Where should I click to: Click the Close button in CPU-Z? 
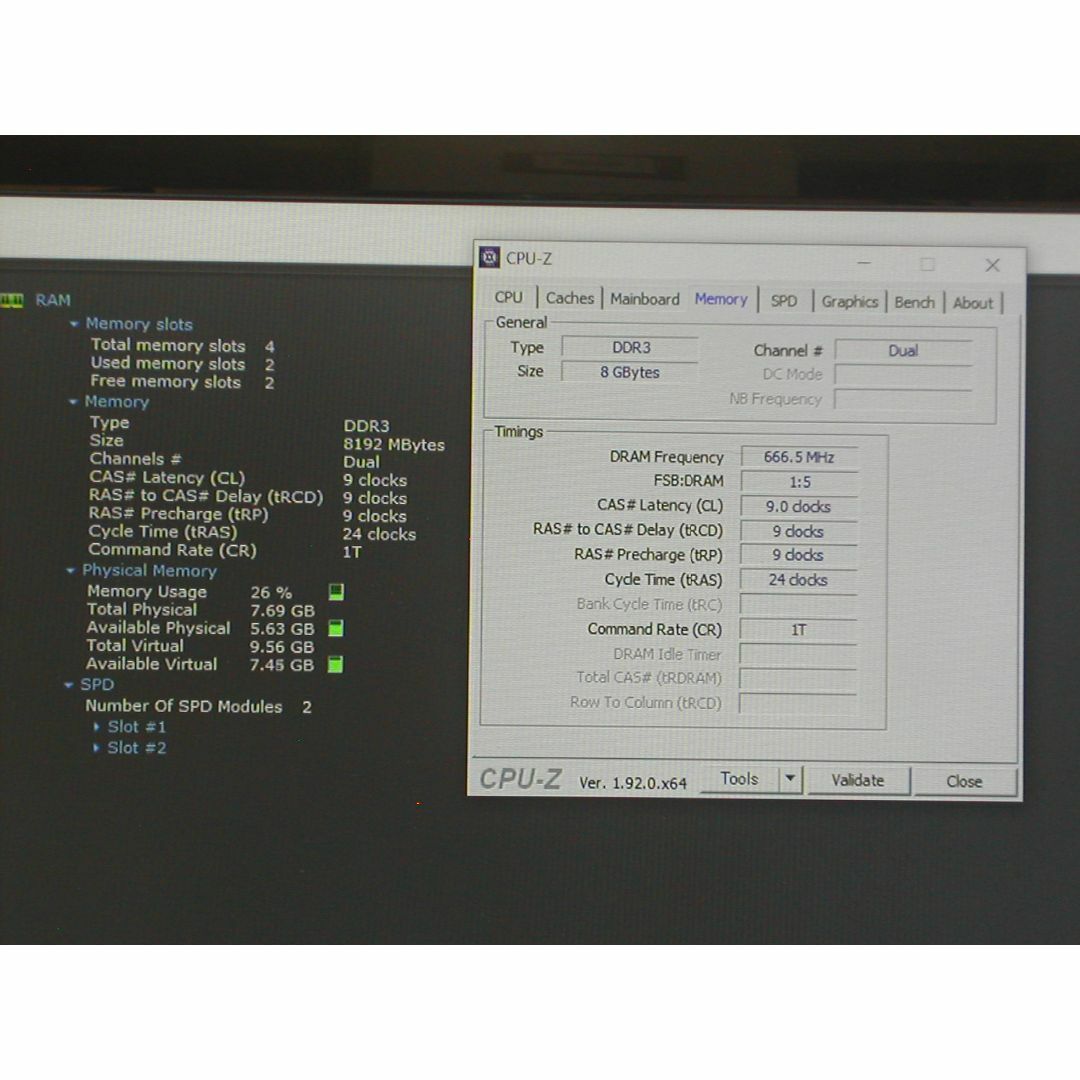click(964, 782)
